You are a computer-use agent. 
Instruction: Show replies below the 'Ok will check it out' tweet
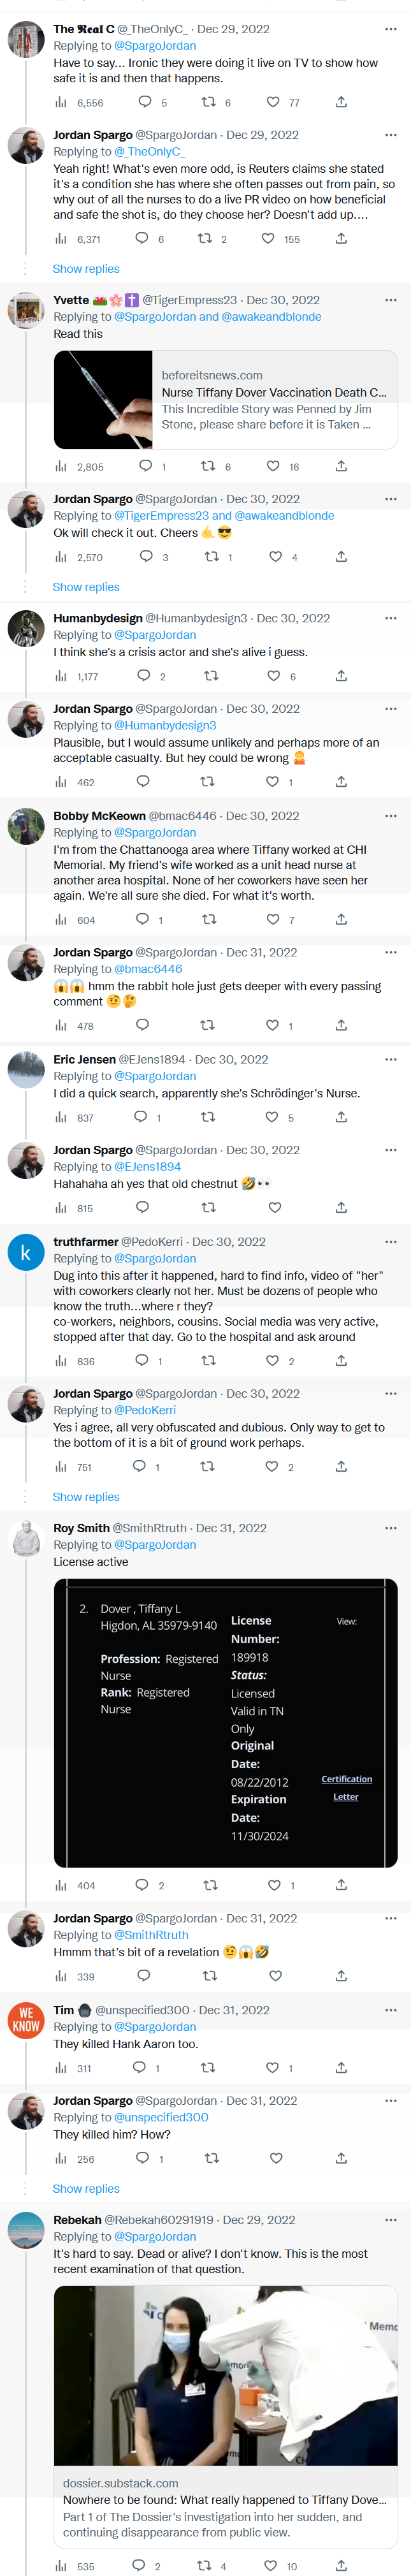(86, 587)
